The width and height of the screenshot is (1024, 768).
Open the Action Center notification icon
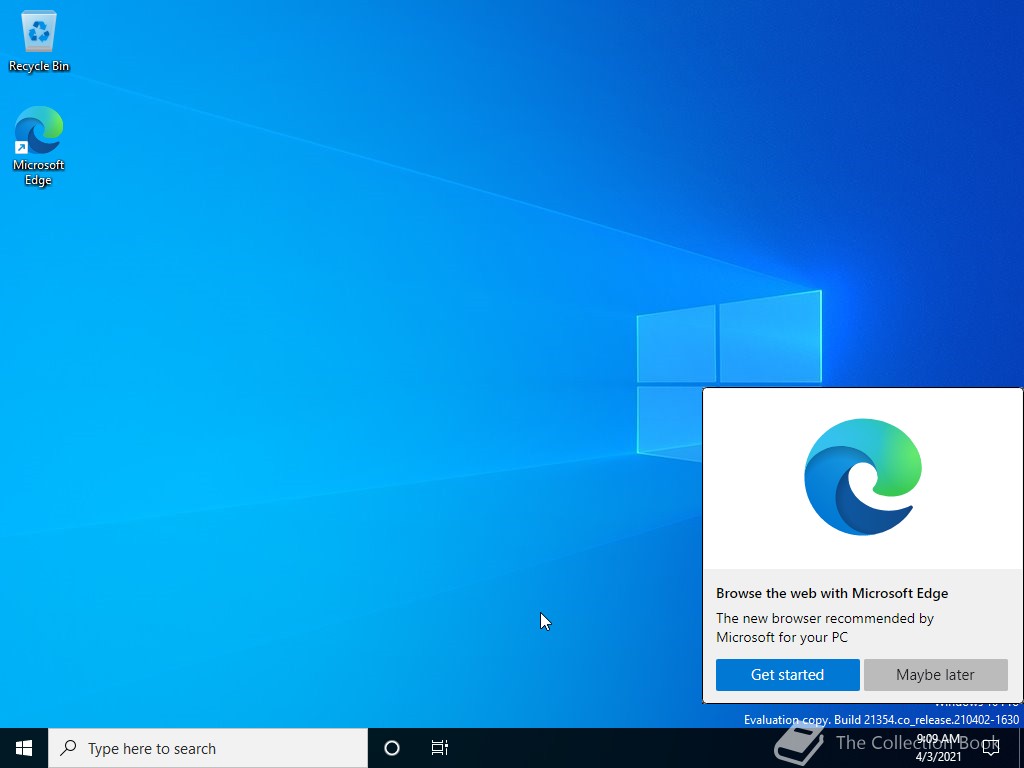991,748
